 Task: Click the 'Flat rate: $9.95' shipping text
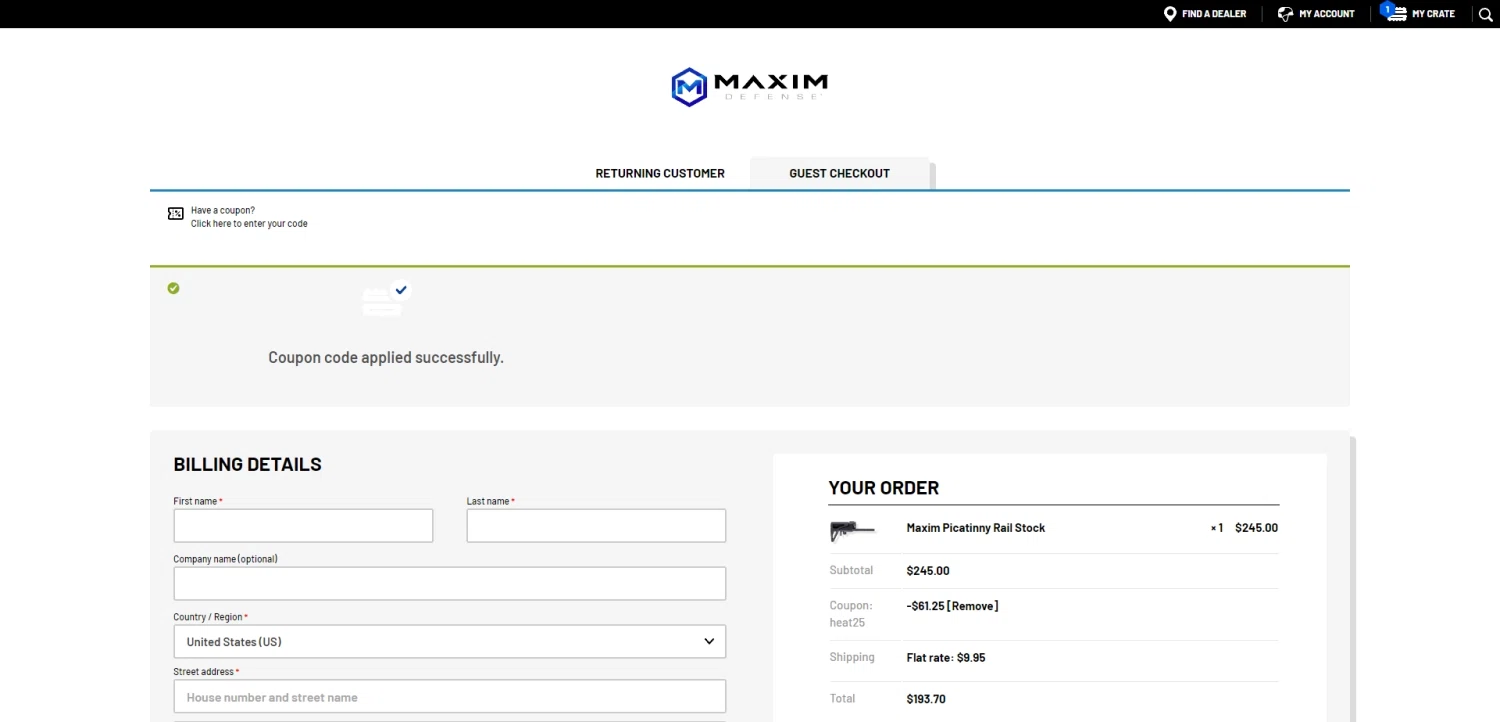pos(946,658)
